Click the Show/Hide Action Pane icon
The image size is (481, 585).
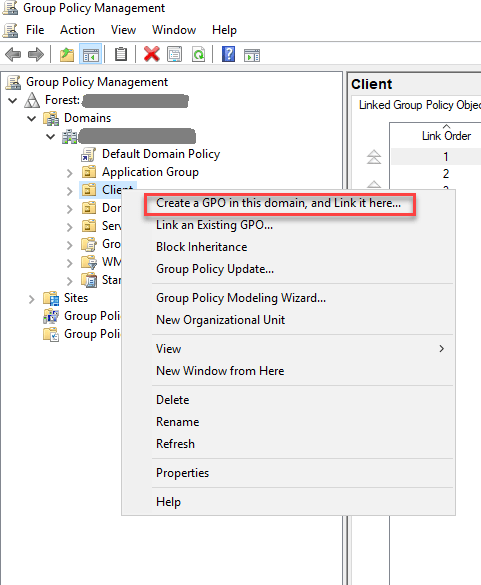tap(252, 55)
